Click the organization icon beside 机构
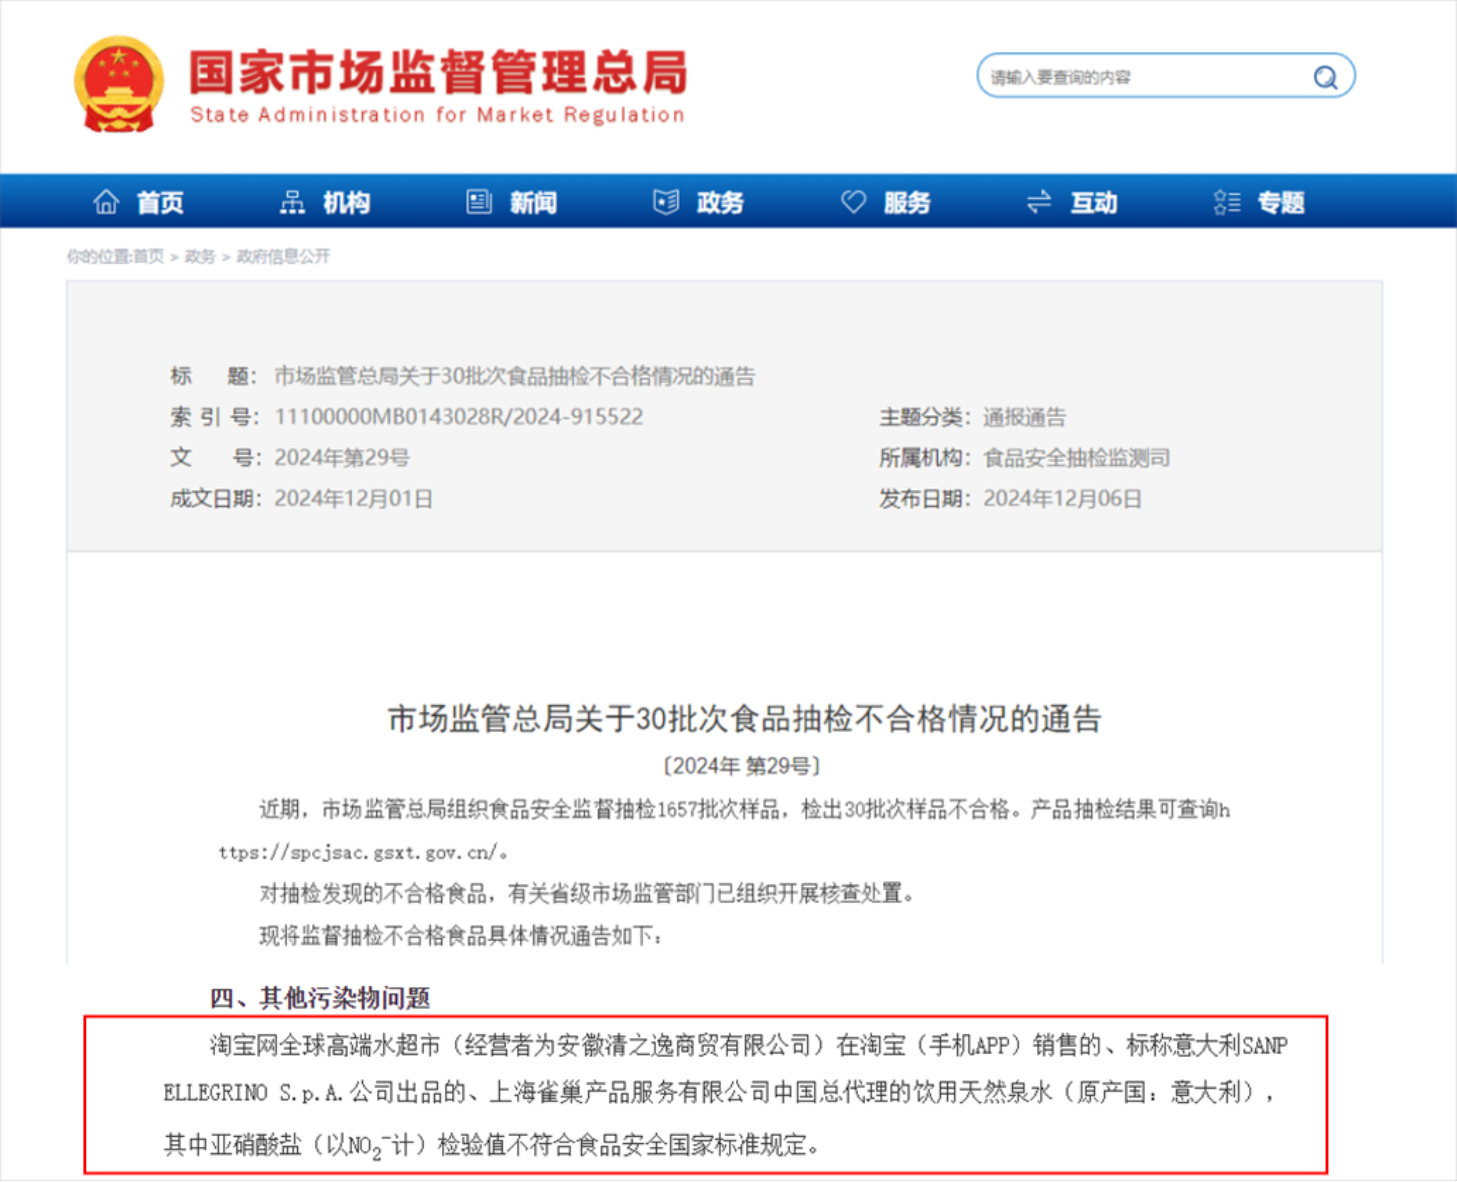This screenshot has height=1182, width=1457. (x=292, y=202)
